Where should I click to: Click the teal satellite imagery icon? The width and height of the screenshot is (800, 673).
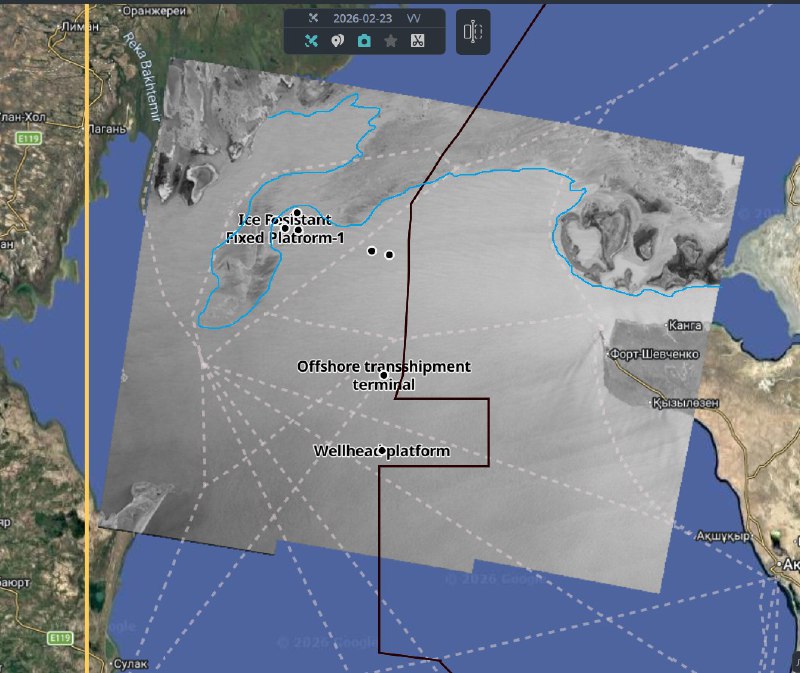point(312,41)
